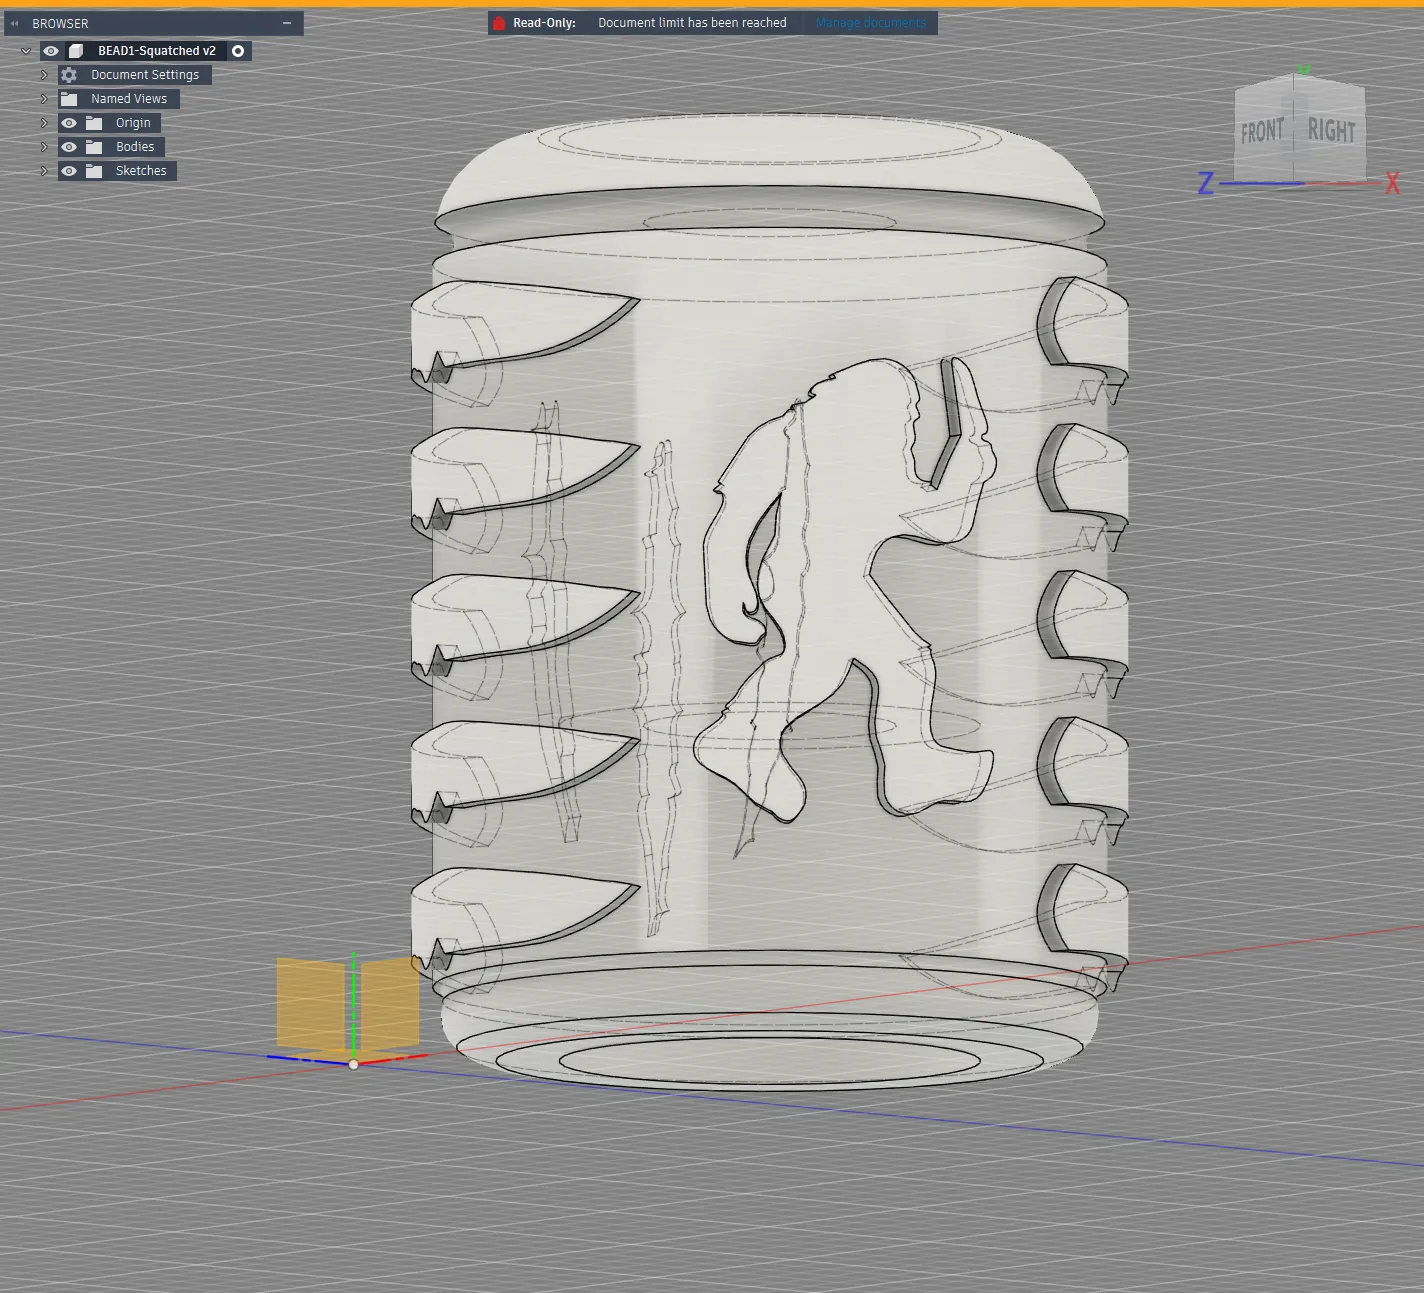This screenshot has width=1424, height=1293.
Task: Click the X axis label on ViewCube
Action: (1392, 183)
